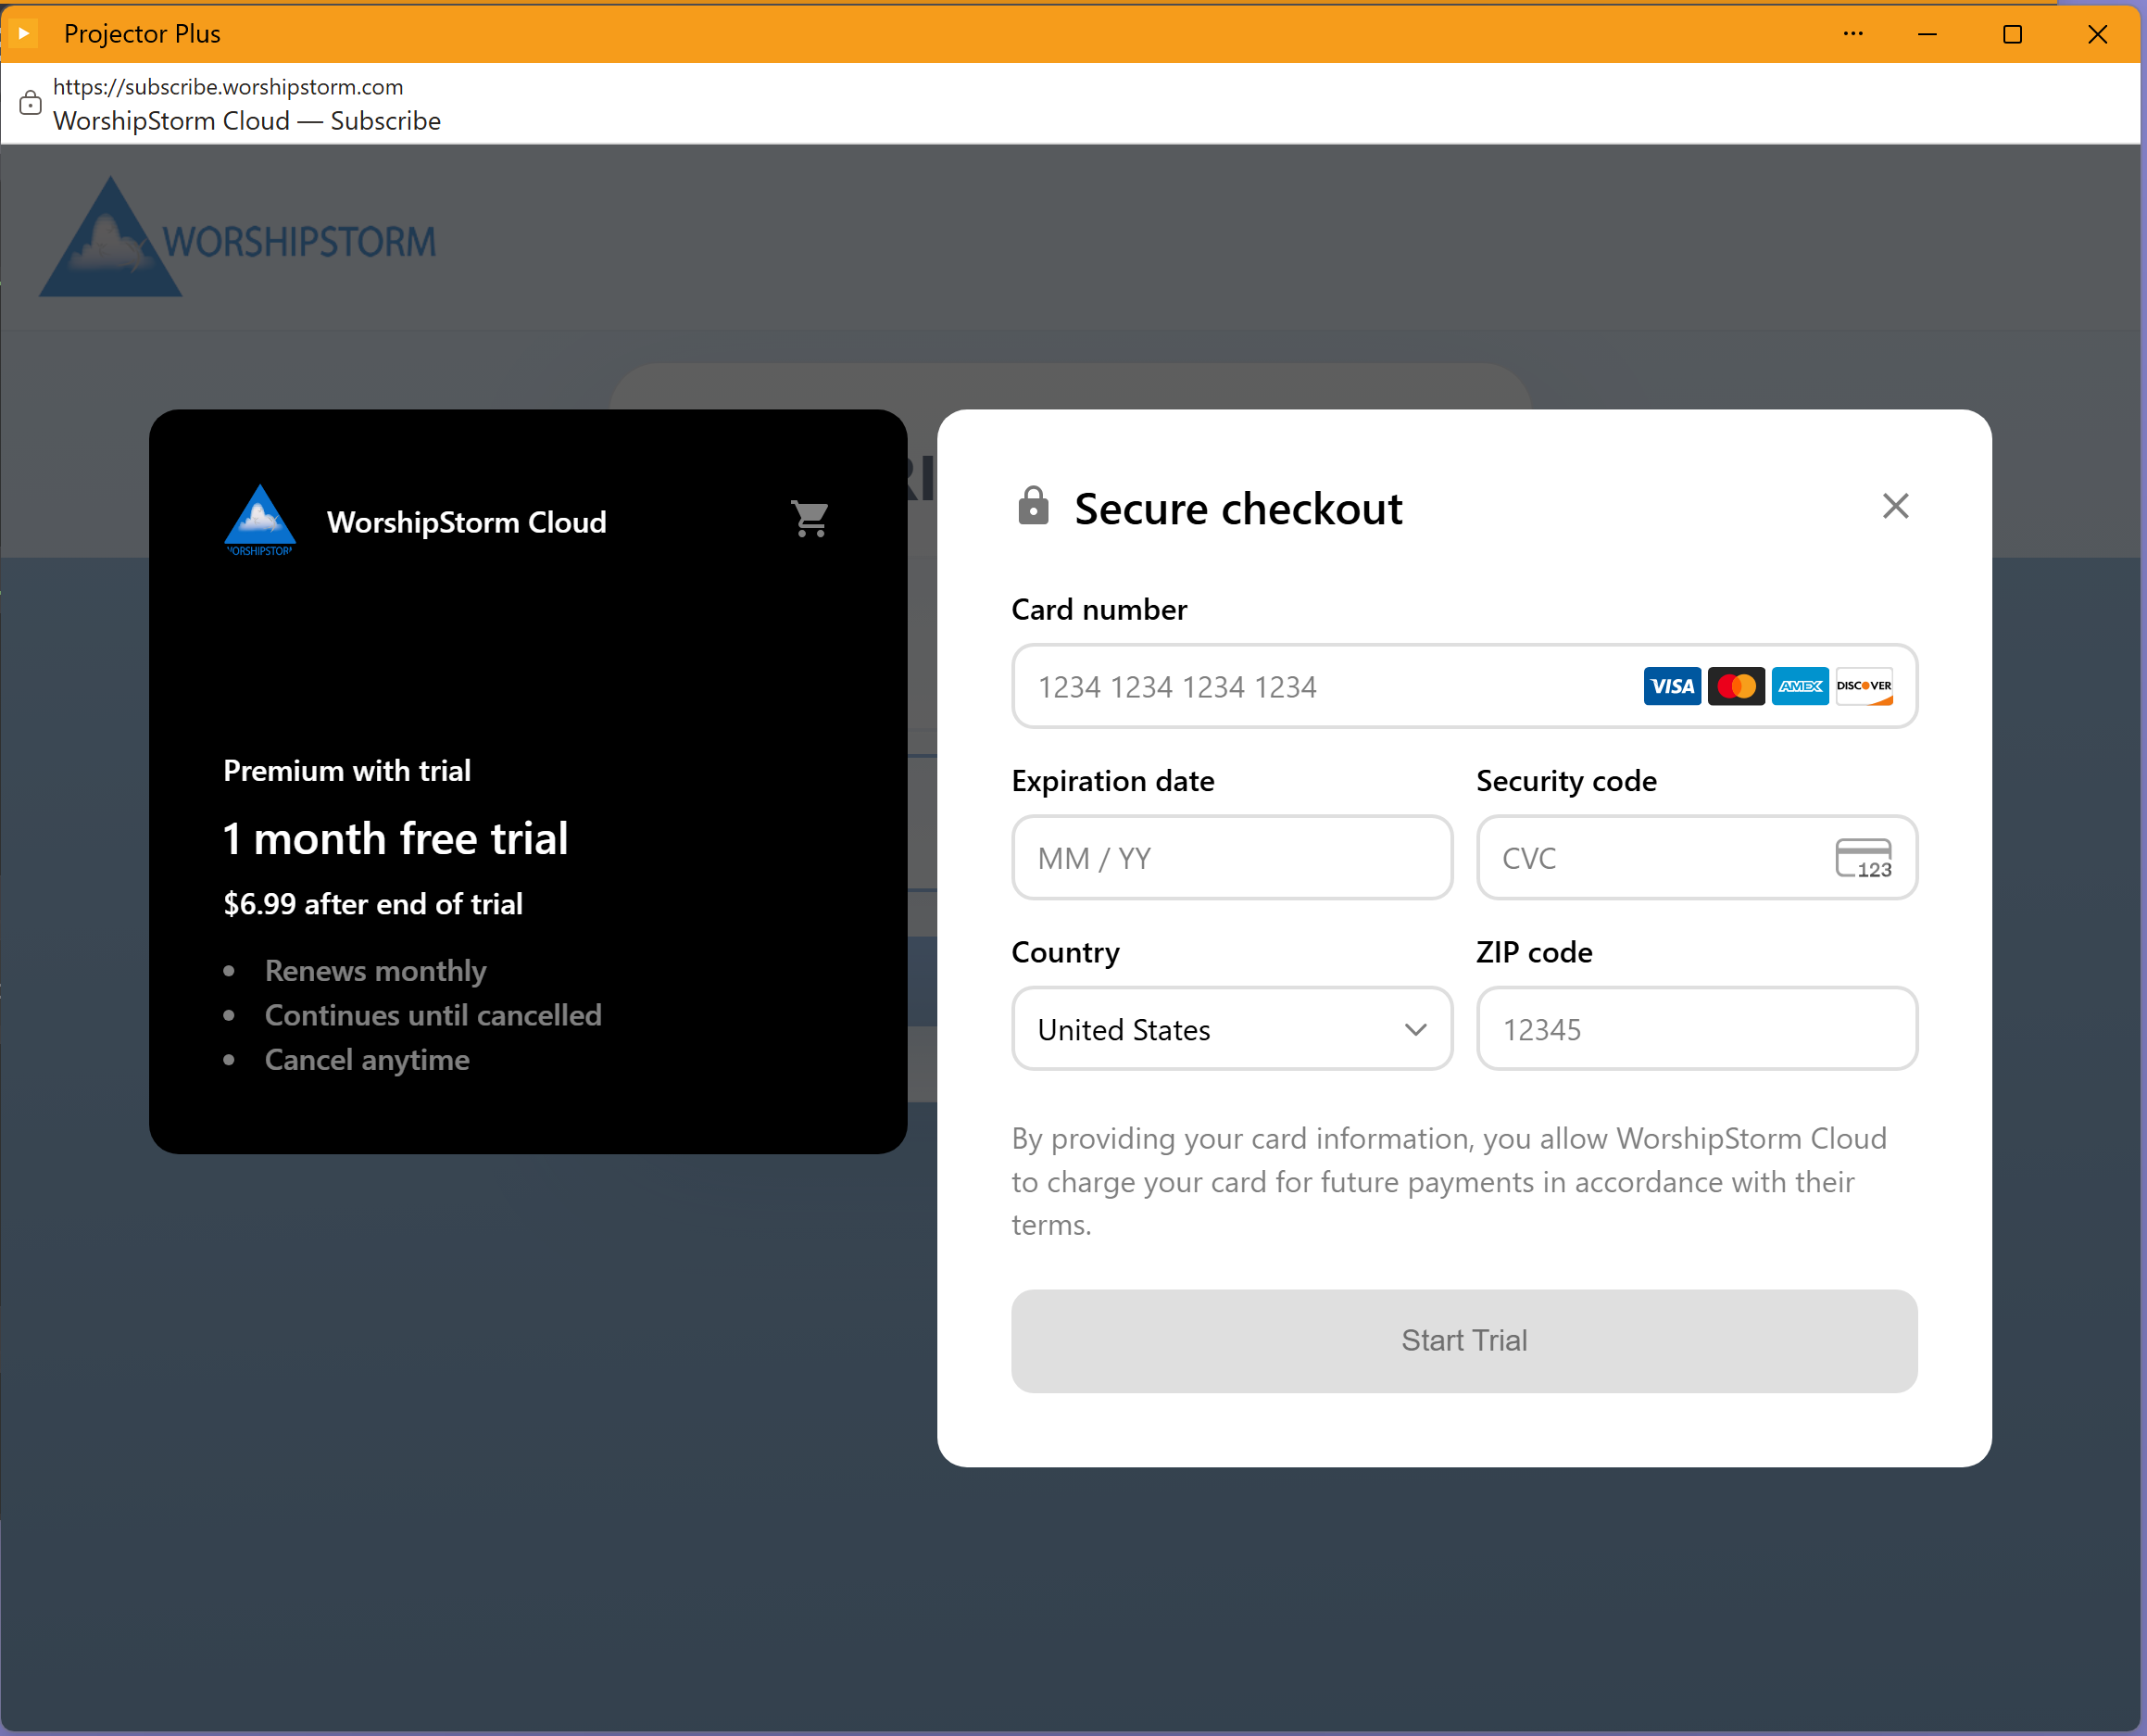Click the 'Secure checkout' heading
2147x1736 pixels.
point(1238,509)
